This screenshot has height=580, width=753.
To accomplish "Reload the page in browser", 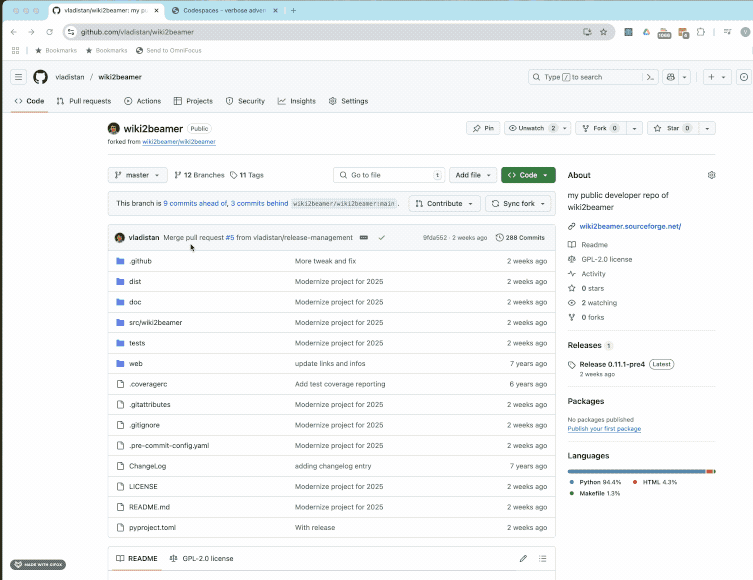I will coord(49,32).
